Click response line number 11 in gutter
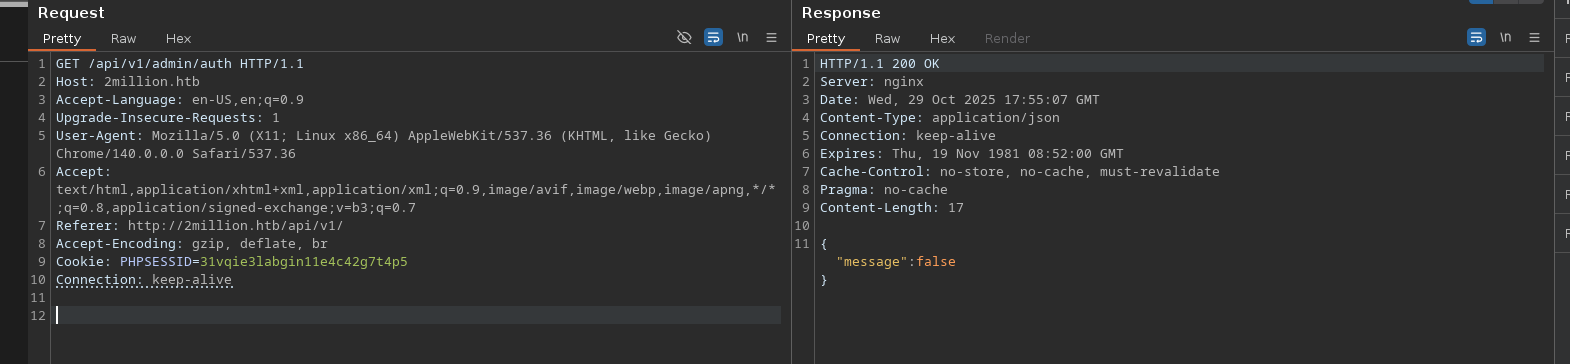 [x=802, y=243]
